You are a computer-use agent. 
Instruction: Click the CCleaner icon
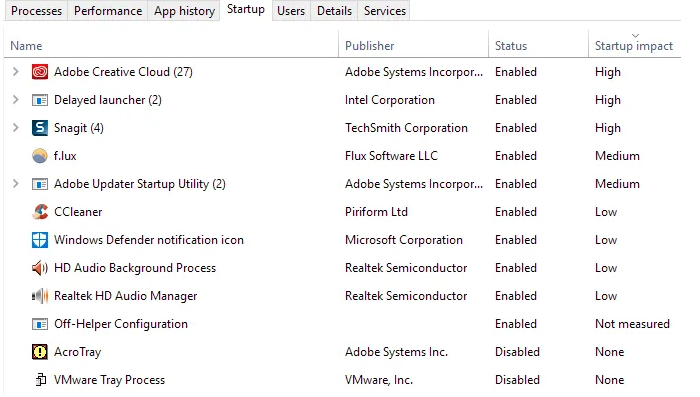coord(40,212)
